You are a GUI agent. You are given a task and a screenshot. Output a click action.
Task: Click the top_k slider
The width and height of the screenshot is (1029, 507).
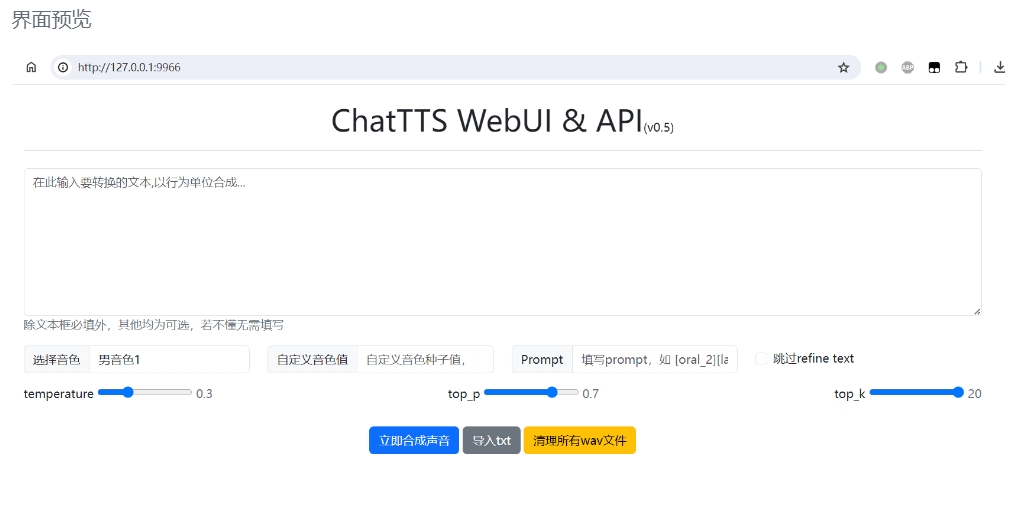(x=916, y=393)
